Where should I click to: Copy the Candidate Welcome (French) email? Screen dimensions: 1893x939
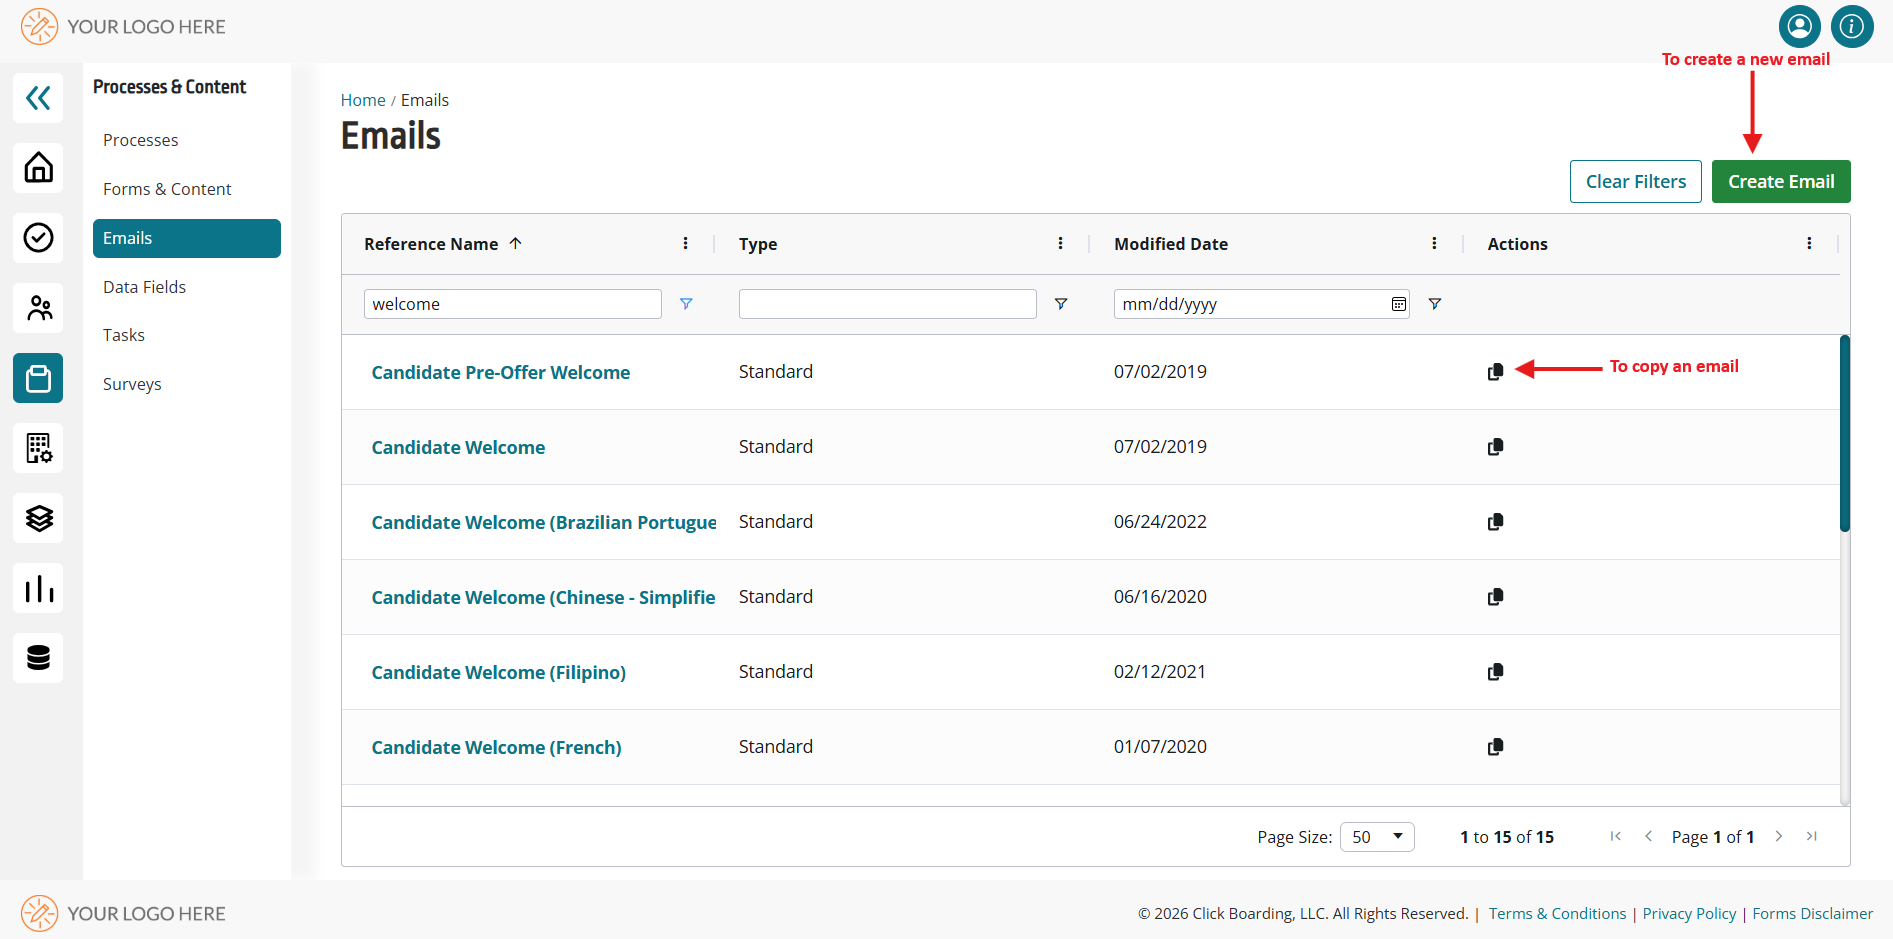tap(1495, 747)
